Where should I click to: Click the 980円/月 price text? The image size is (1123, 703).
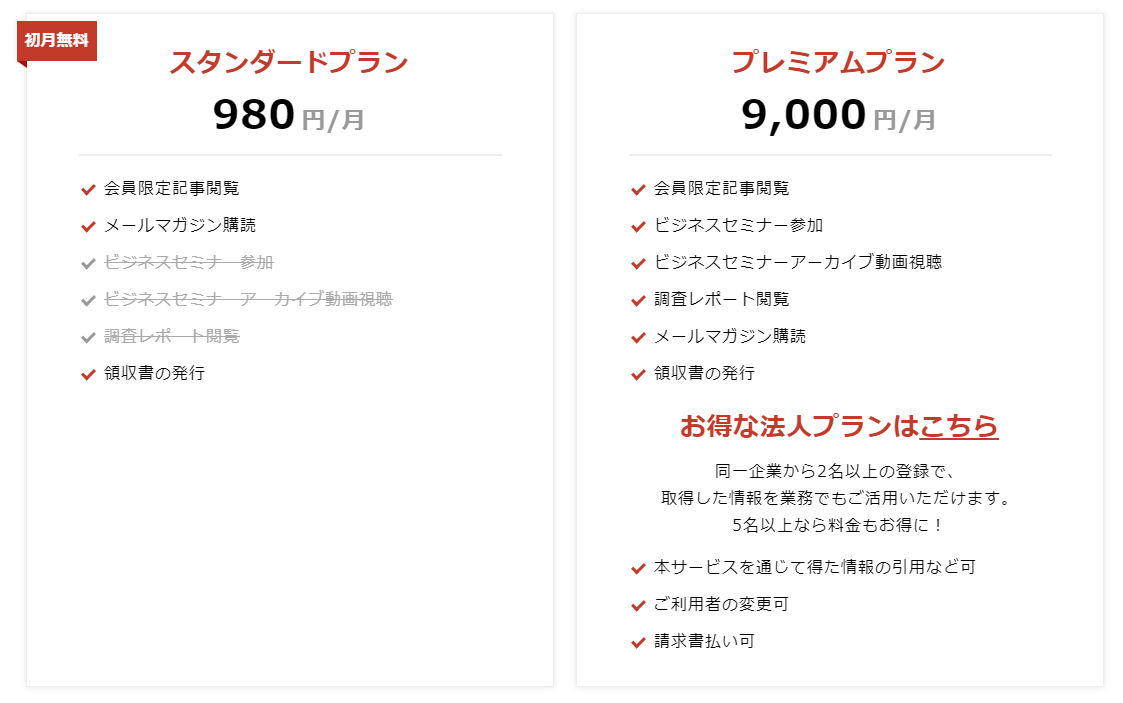[x=289, y=116]
